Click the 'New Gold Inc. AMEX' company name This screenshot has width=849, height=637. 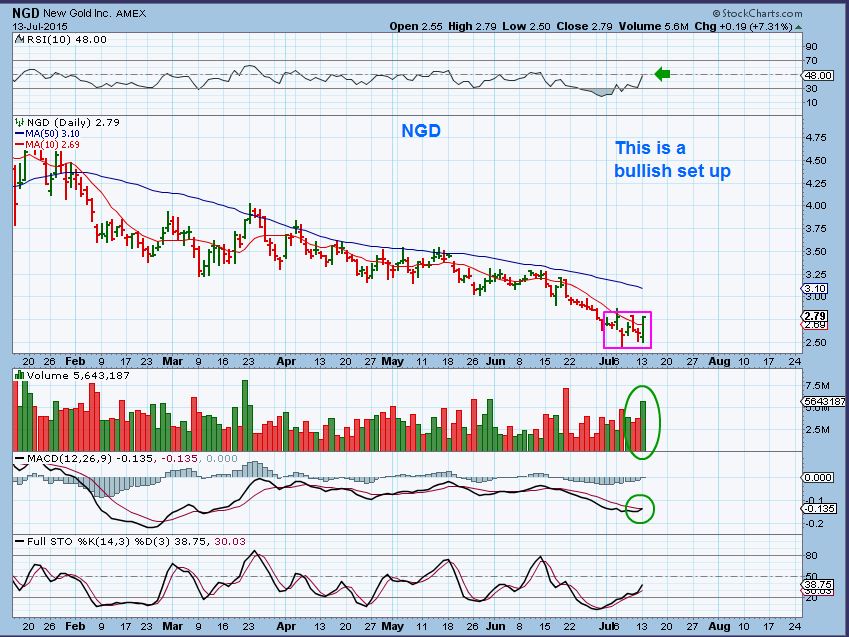click(95, 14)
